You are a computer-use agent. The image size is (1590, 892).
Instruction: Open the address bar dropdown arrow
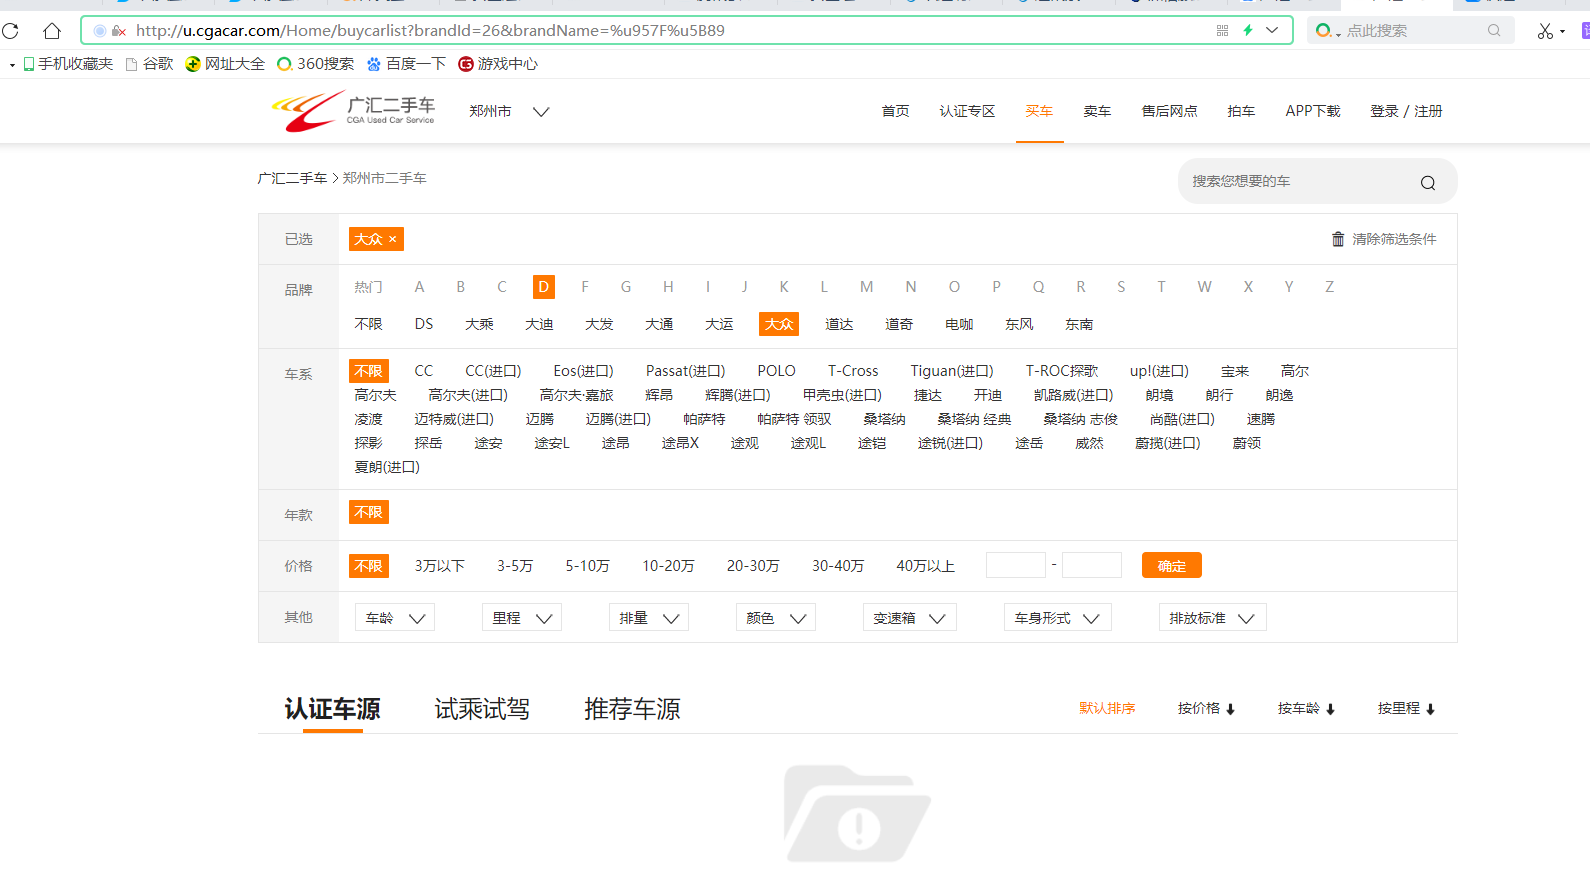point(1272,31)
